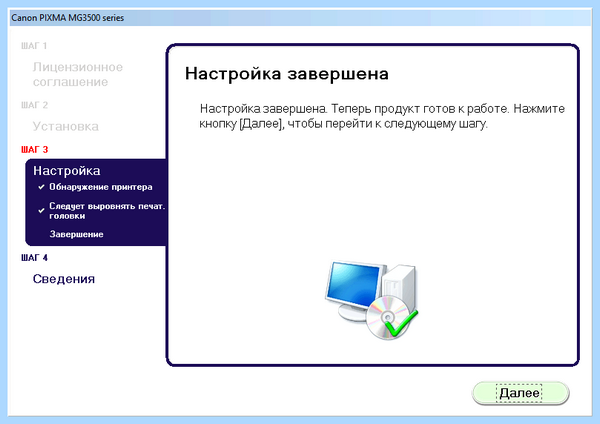The width and height of the screenshot is (600, 424).
Task: Select the red ШАГ 3 label
Action: pyautogui.click(x=34, y=149)
